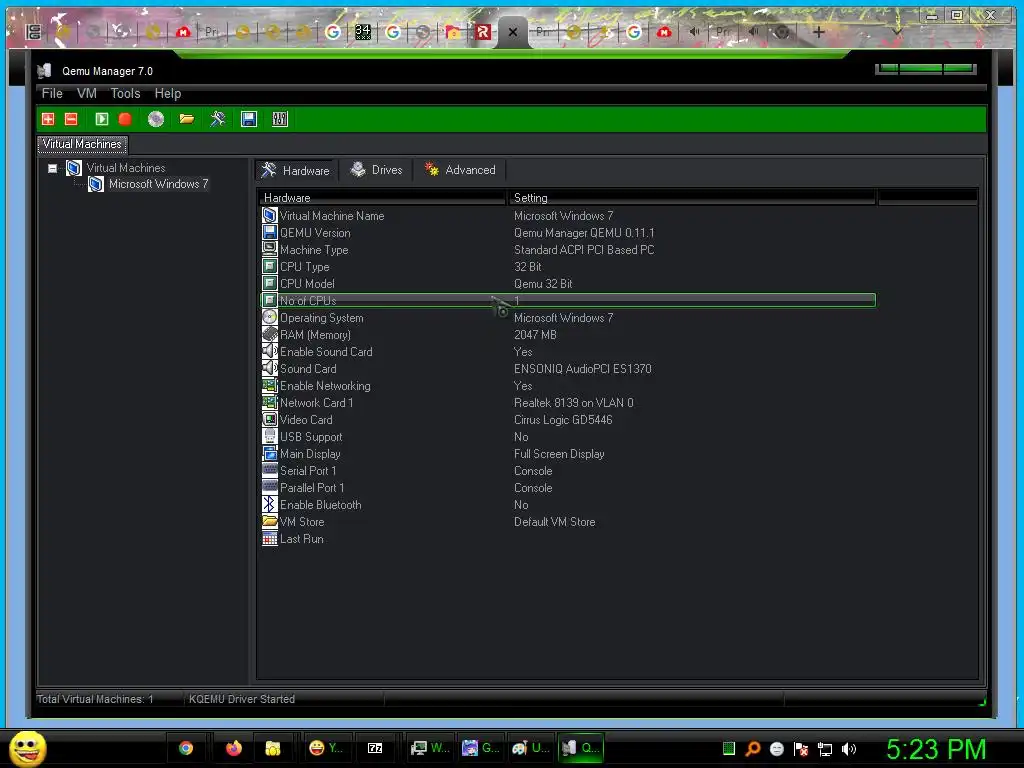Click the Last Run calendar icon
This screenshot has height=768, width=1024.
270,538
